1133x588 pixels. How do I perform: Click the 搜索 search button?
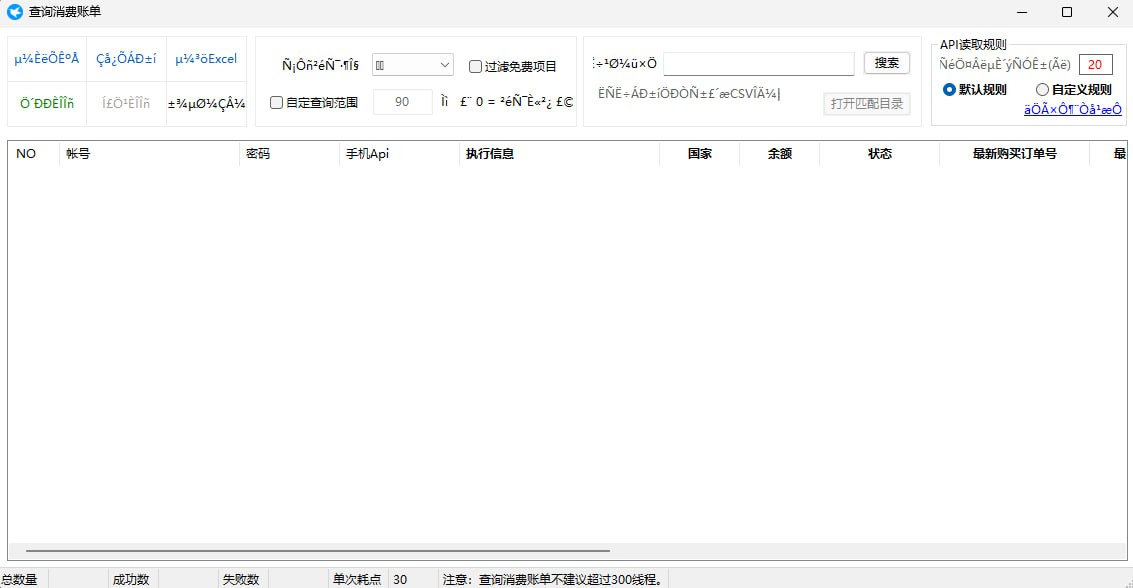887,63
